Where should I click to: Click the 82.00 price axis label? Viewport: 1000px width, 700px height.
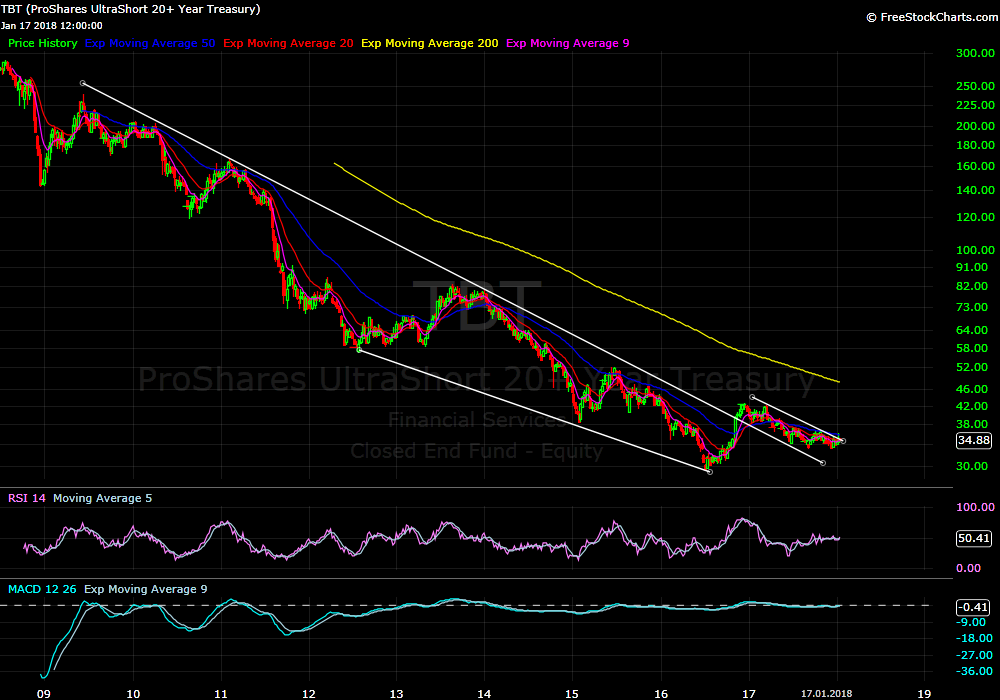point(972,286)
